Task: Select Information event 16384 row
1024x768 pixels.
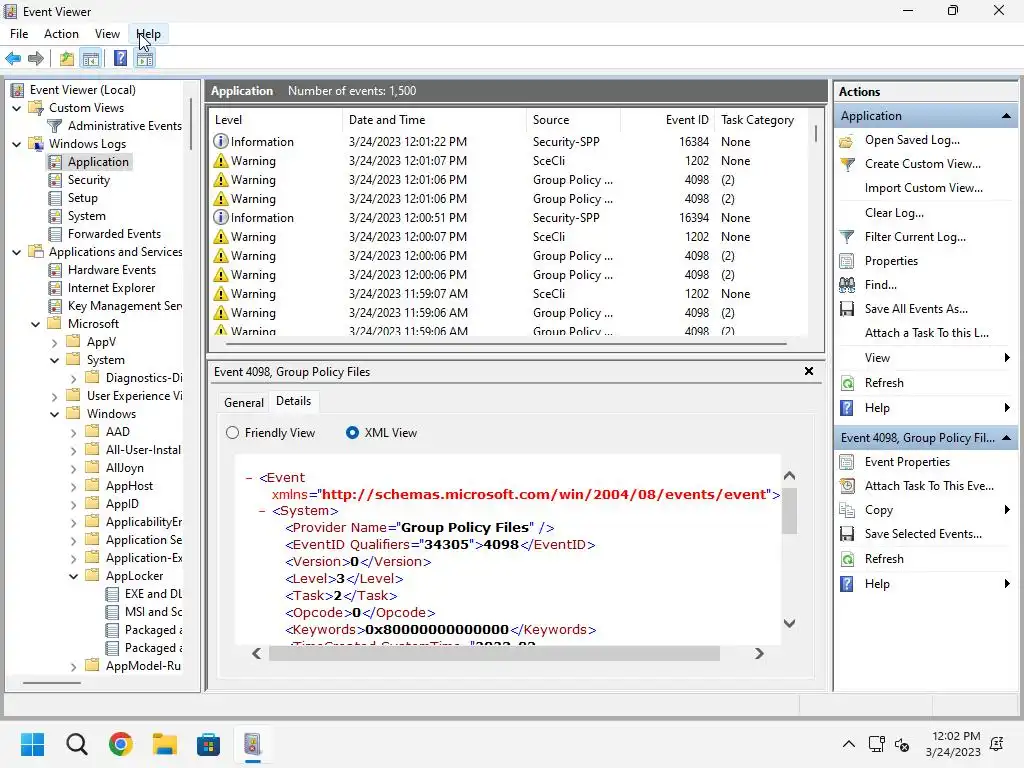Action: point(511,142)
